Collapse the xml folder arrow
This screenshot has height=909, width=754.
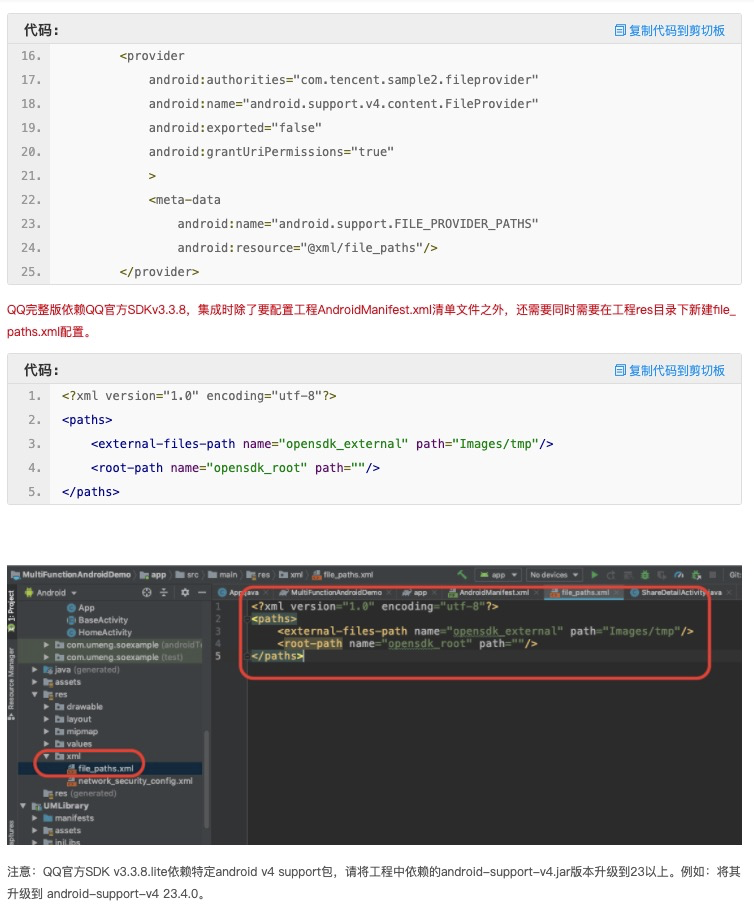(x=46, y=756)
